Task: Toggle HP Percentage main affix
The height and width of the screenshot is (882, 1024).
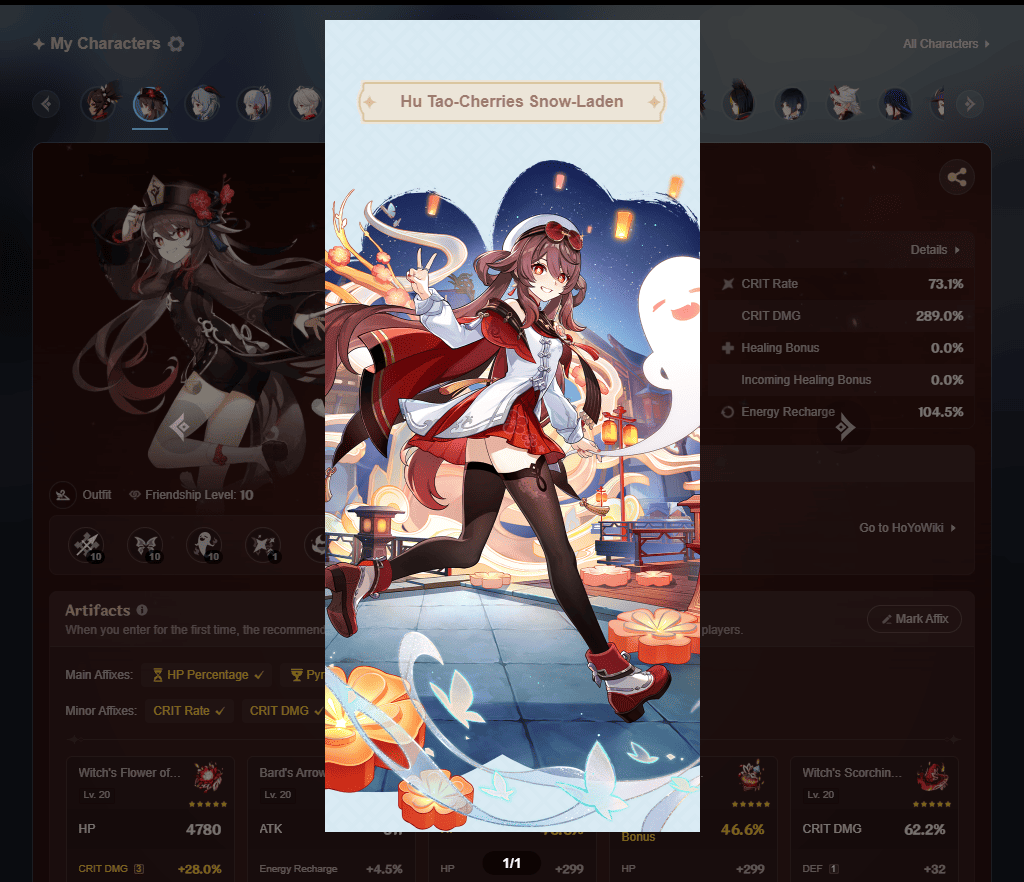Action: coord(208,675)
